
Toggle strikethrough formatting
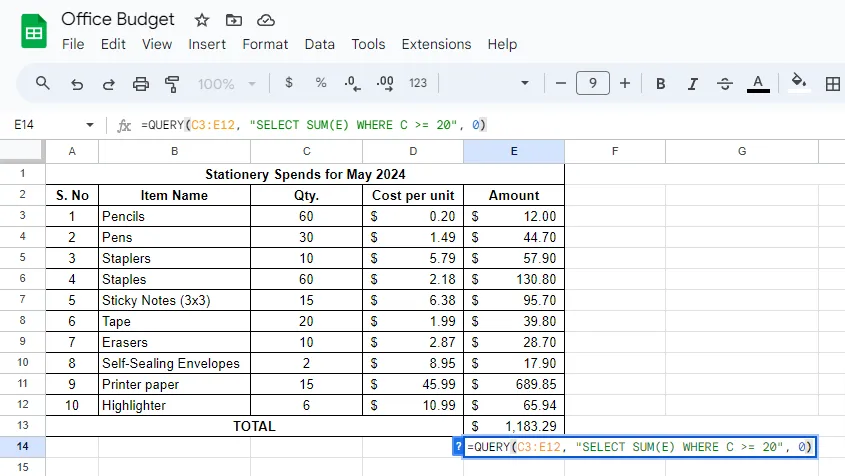point(725,84)
